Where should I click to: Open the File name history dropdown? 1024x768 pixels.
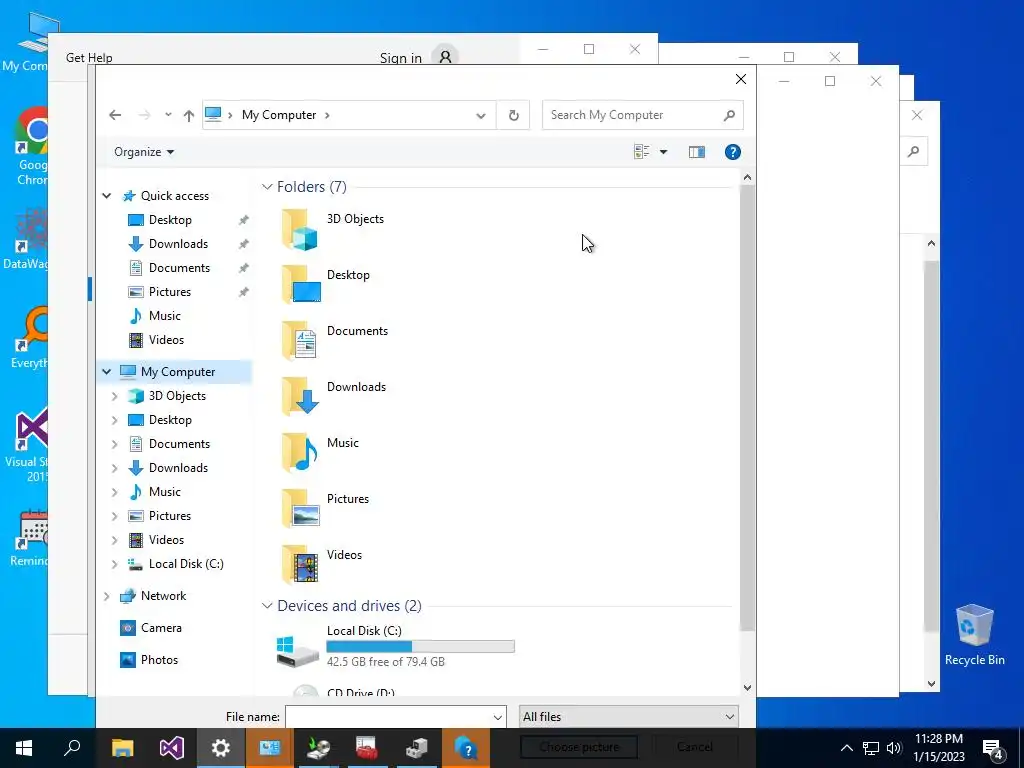(498, 717)
